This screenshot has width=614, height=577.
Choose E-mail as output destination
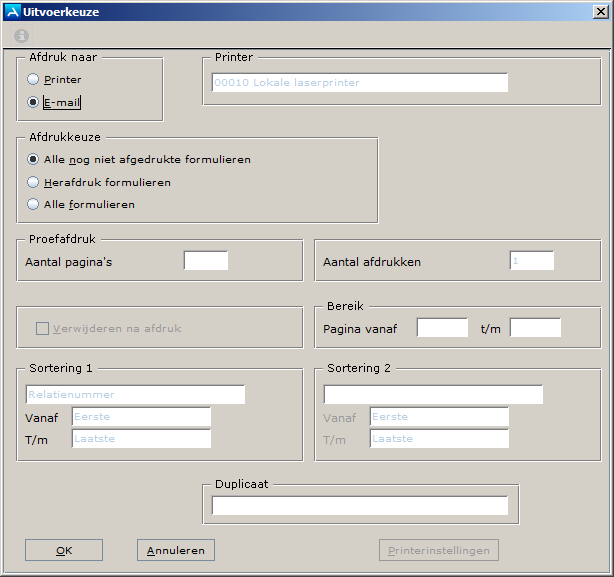pyautogui.click(x=33, y=102)
